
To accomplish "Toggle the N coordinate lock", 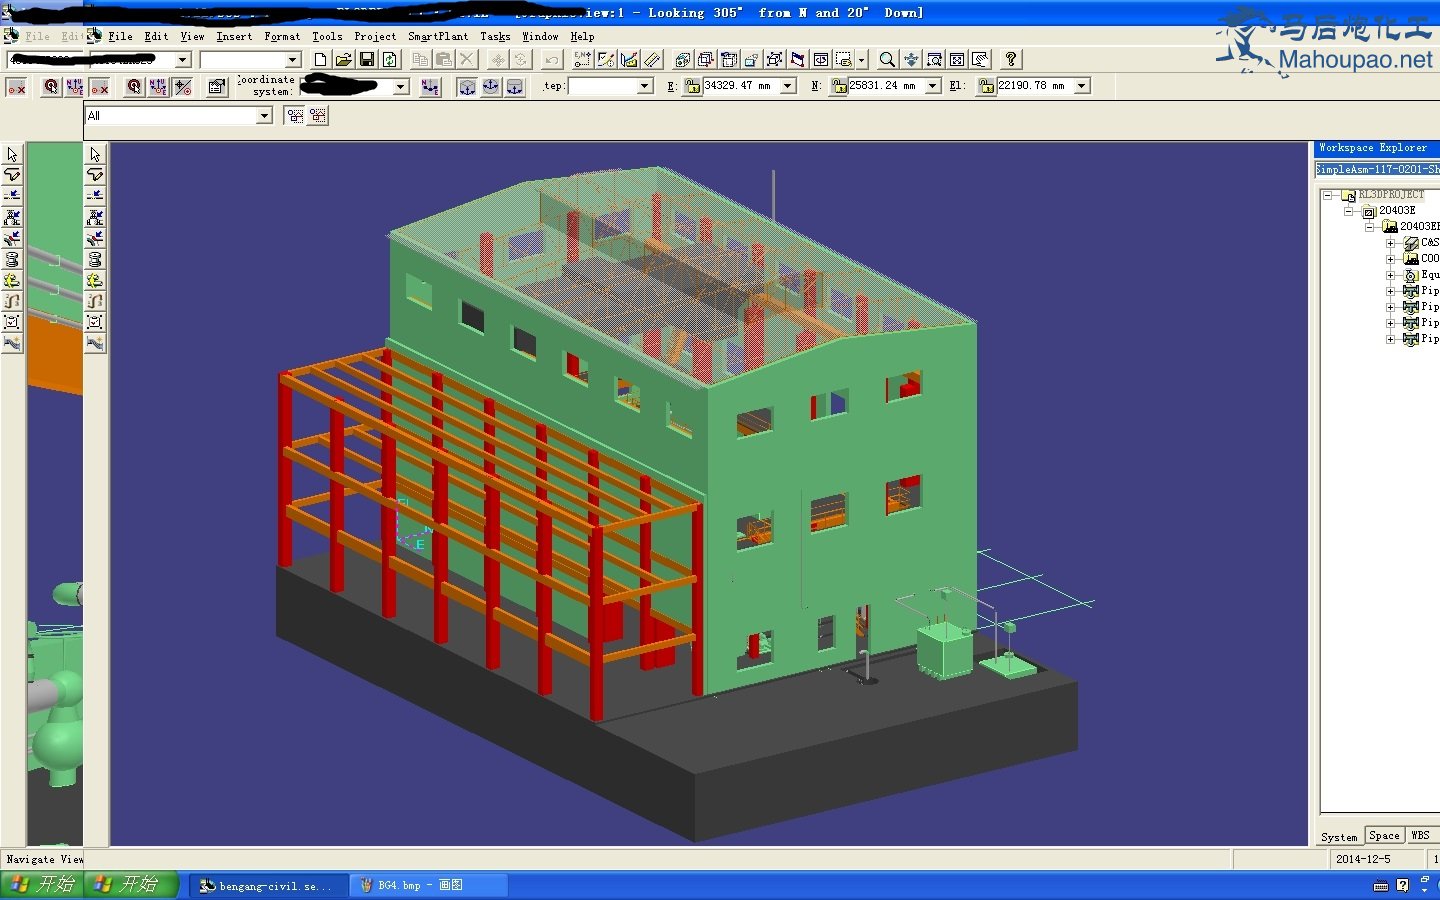I will 838,86.
